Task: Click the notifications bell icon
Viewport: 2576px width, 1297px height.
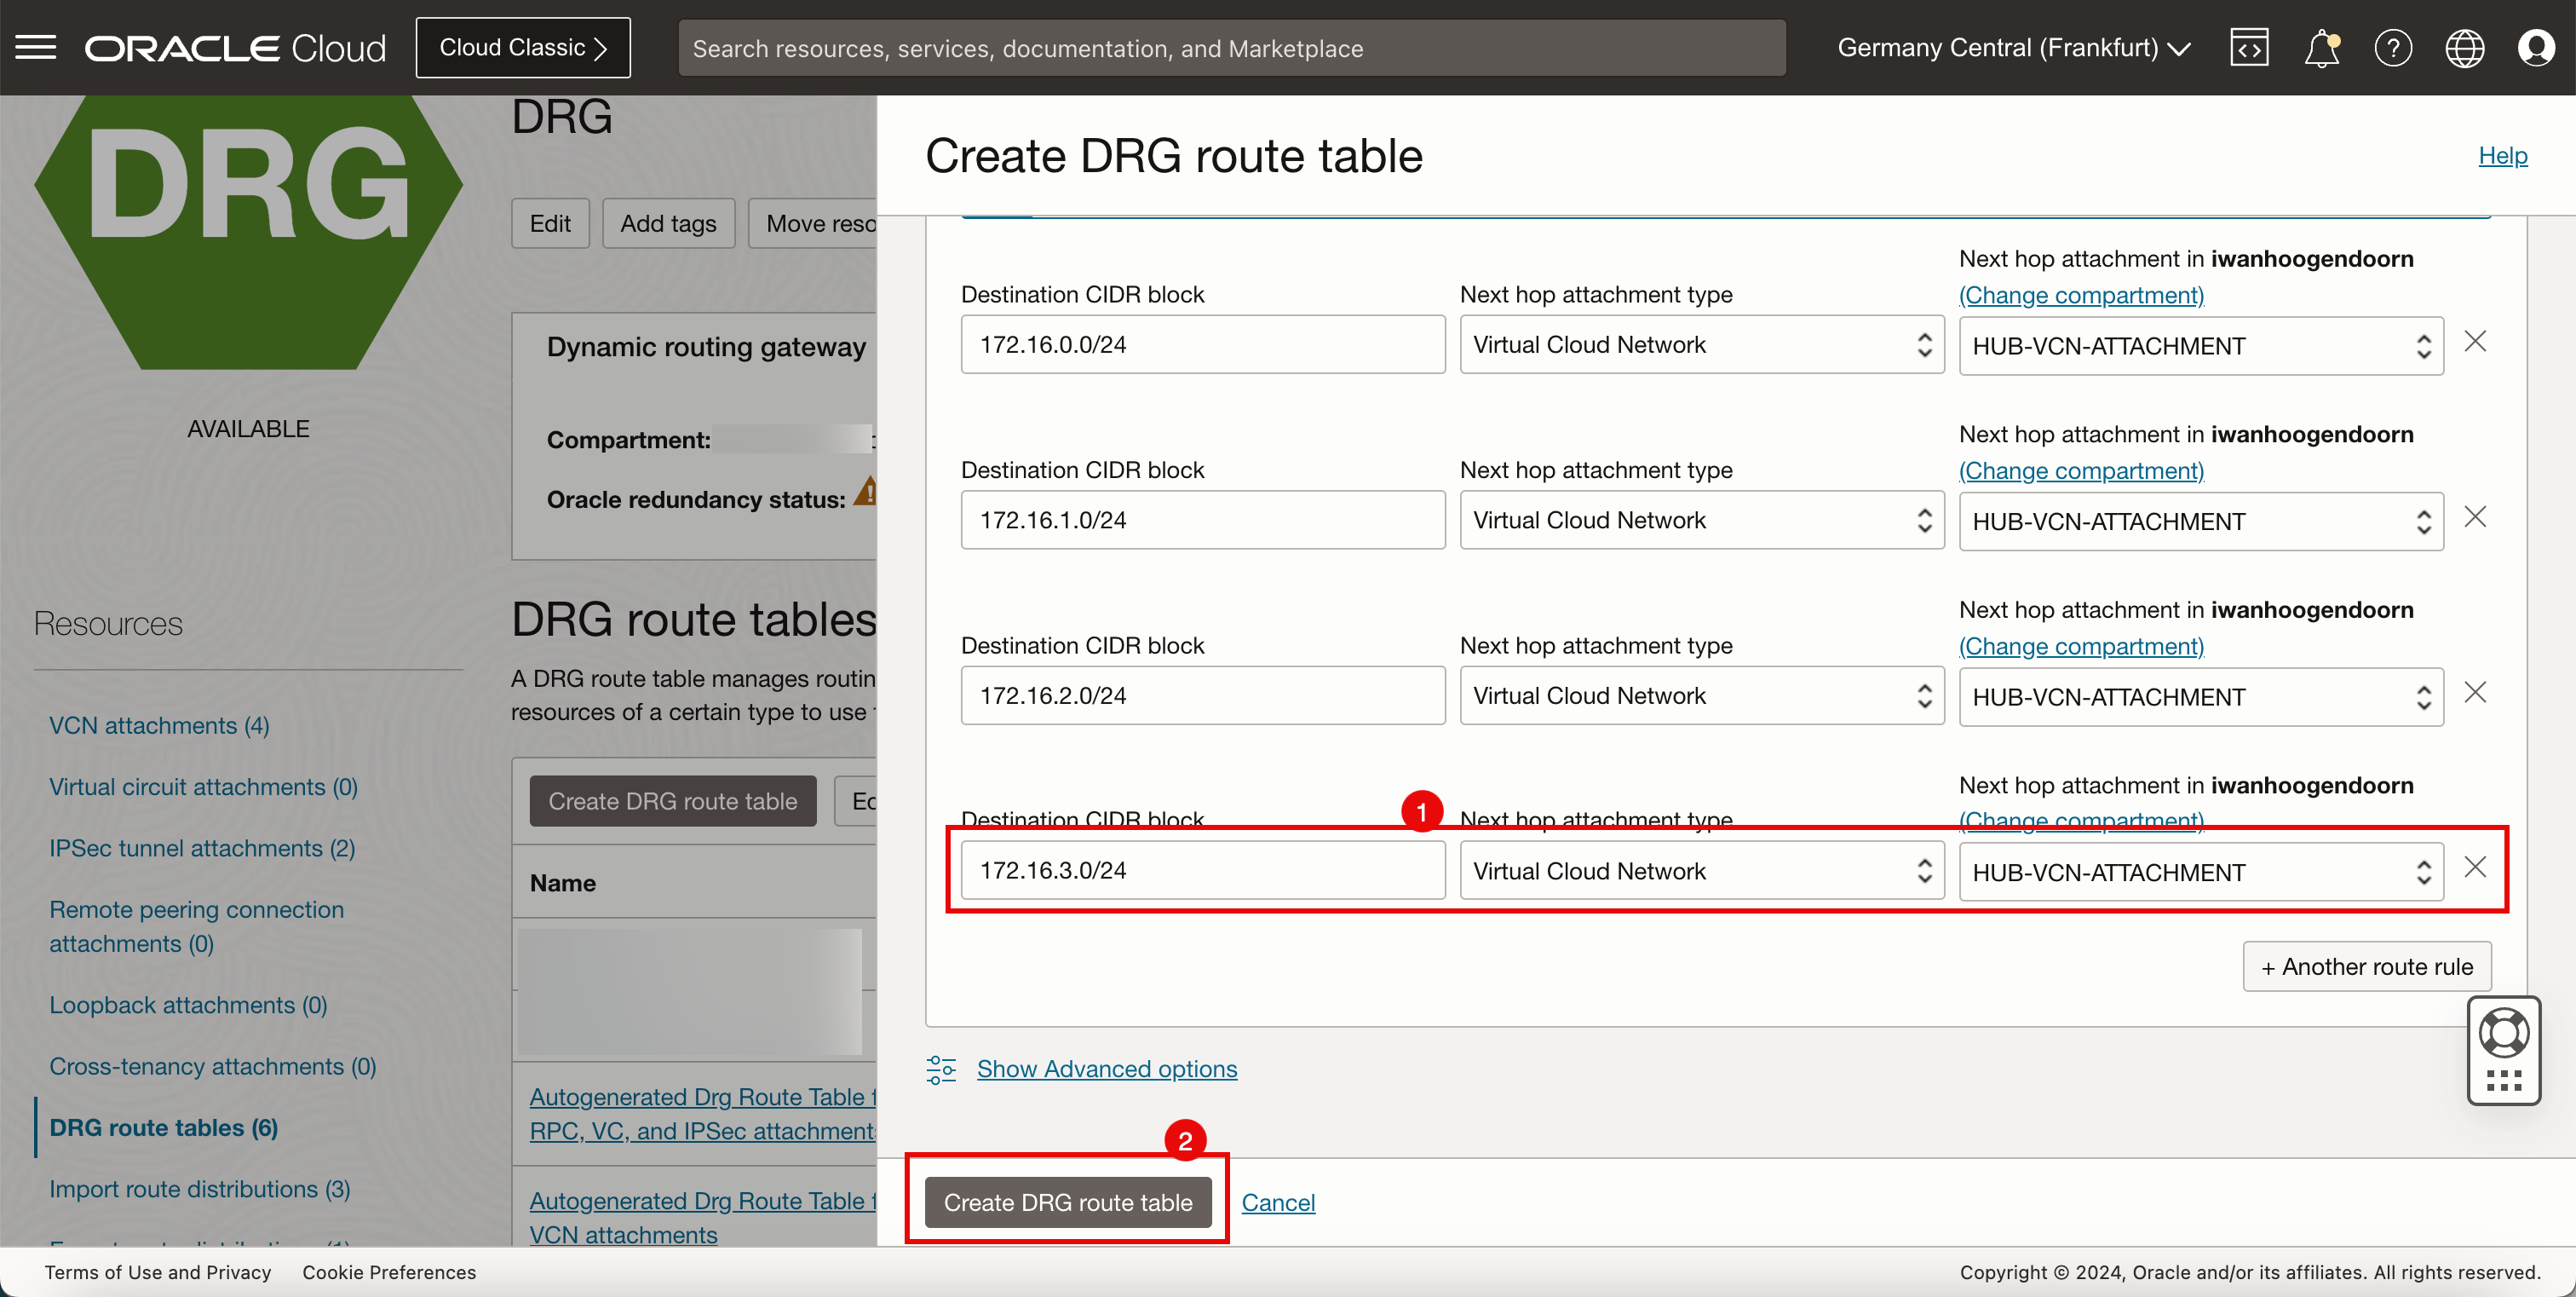Action: [x=2323, y=46]
